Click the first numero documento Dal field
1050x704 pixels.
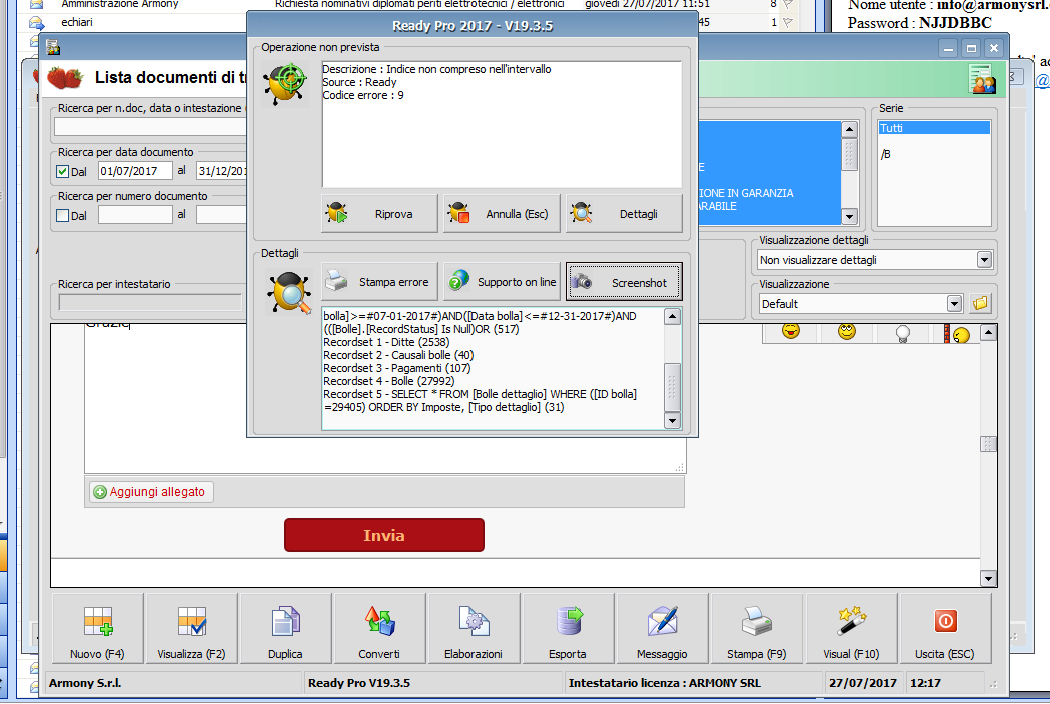135,215
